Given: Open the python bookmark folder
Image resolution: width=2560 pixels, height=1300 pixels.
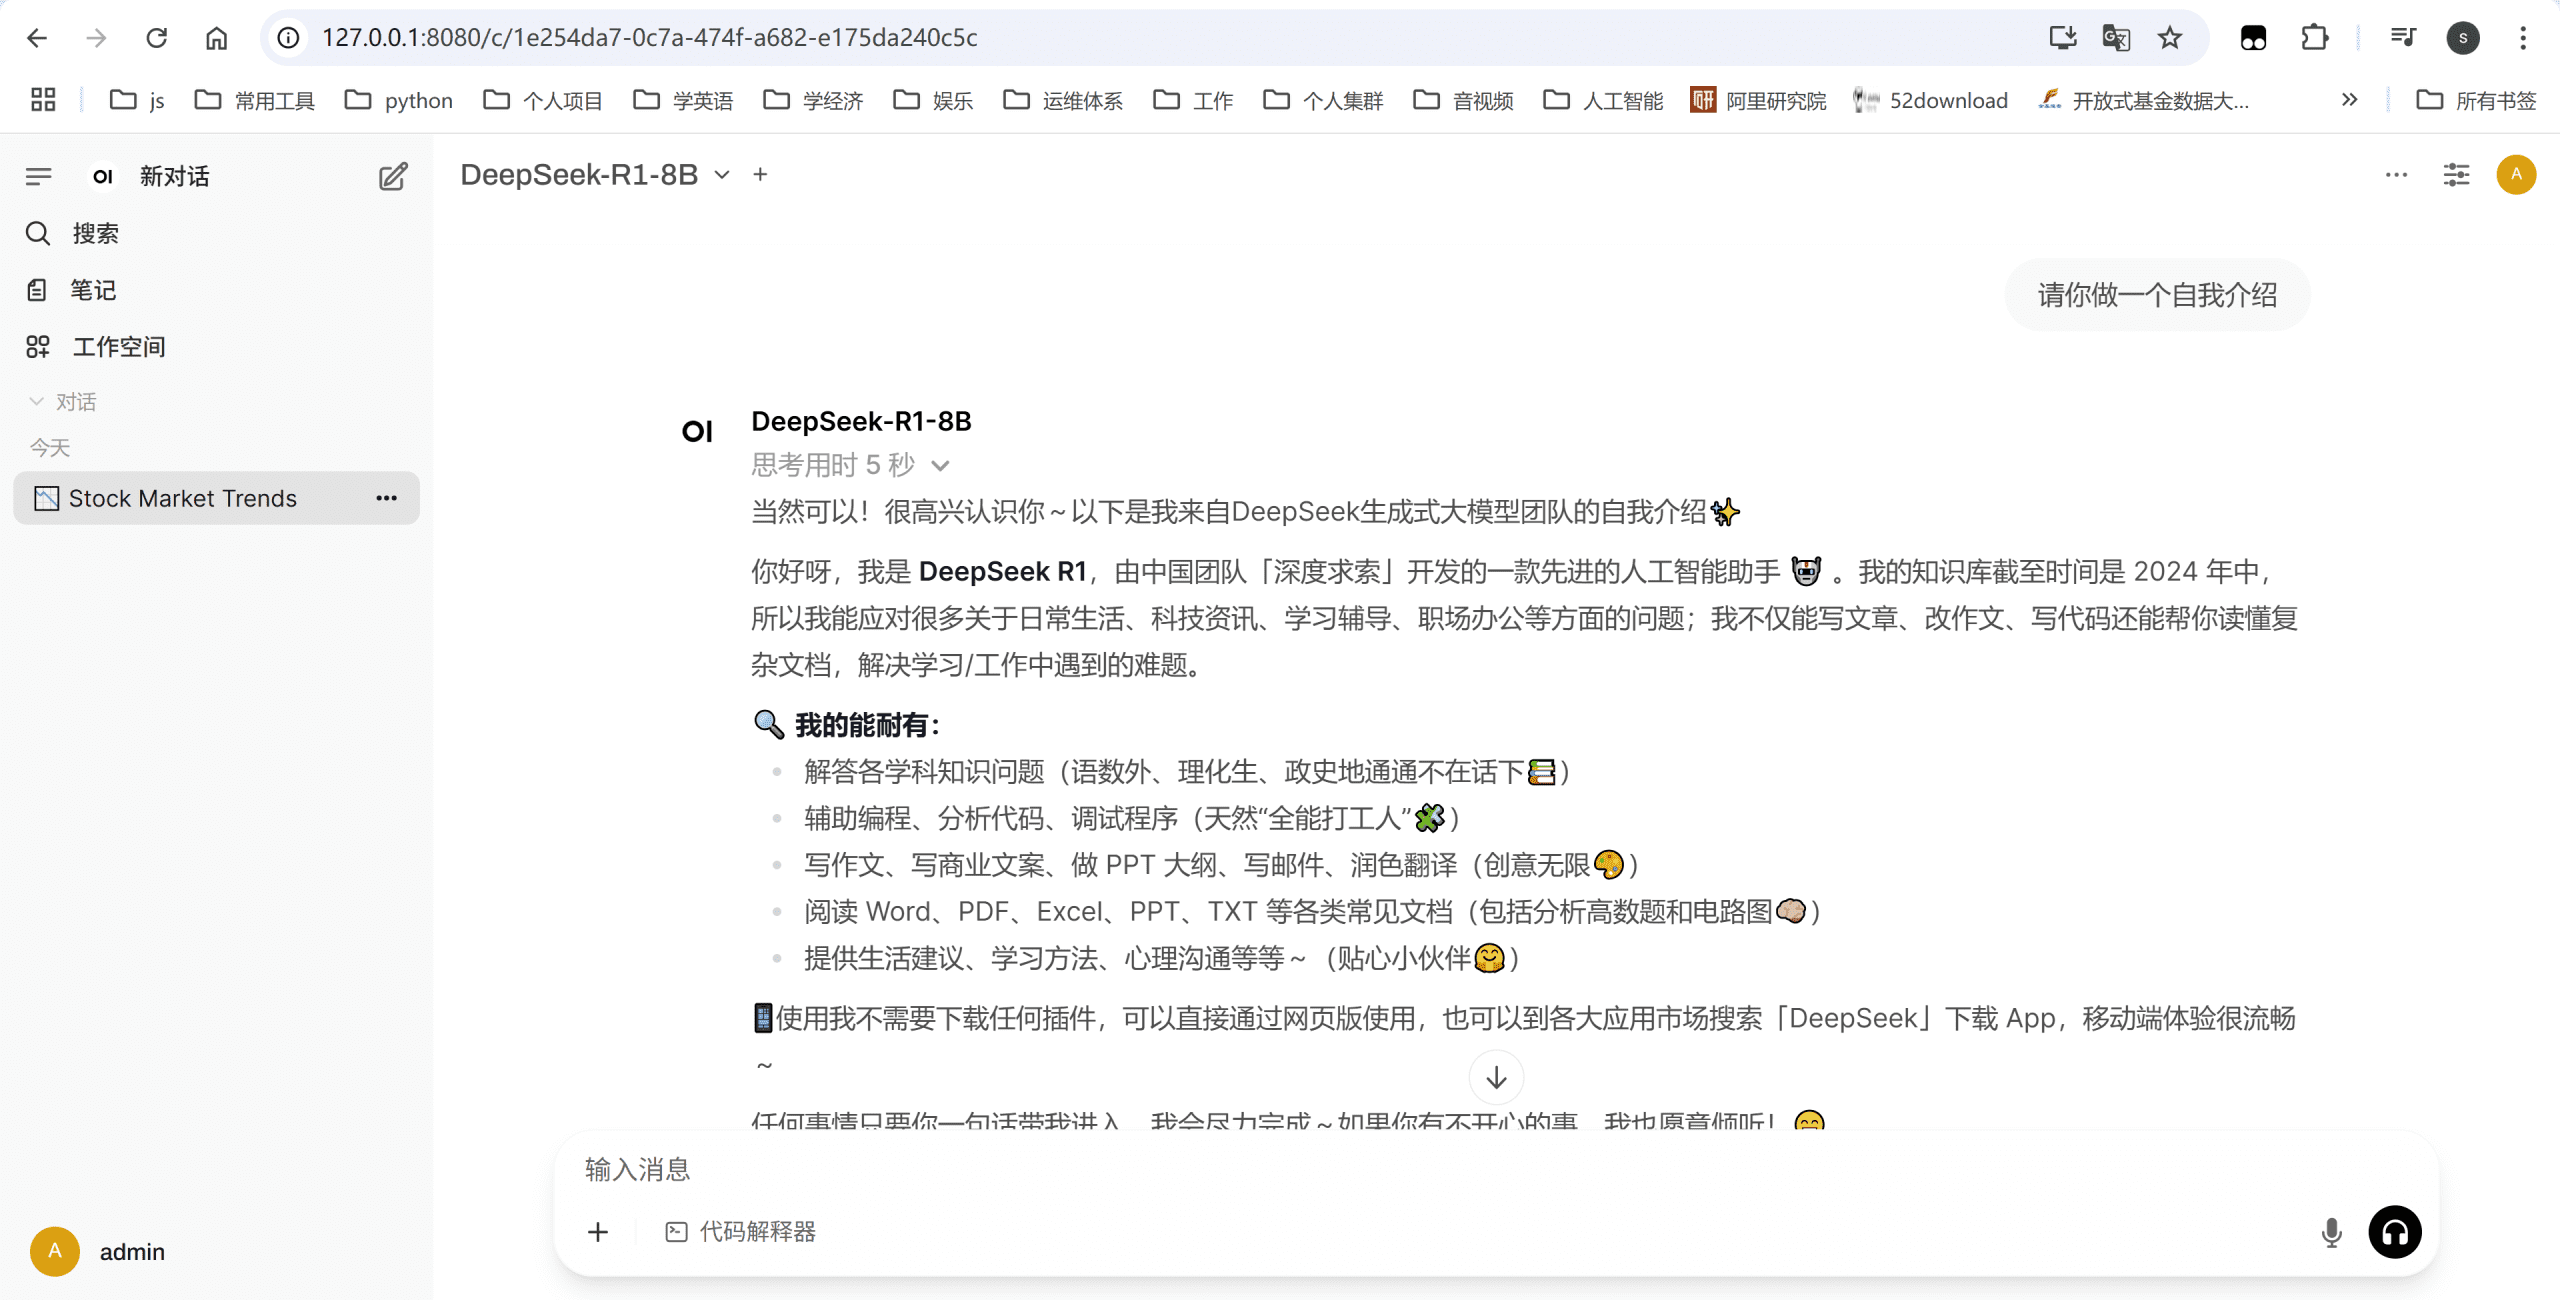Looking at the screenshot, I should [x=398, y=100].
